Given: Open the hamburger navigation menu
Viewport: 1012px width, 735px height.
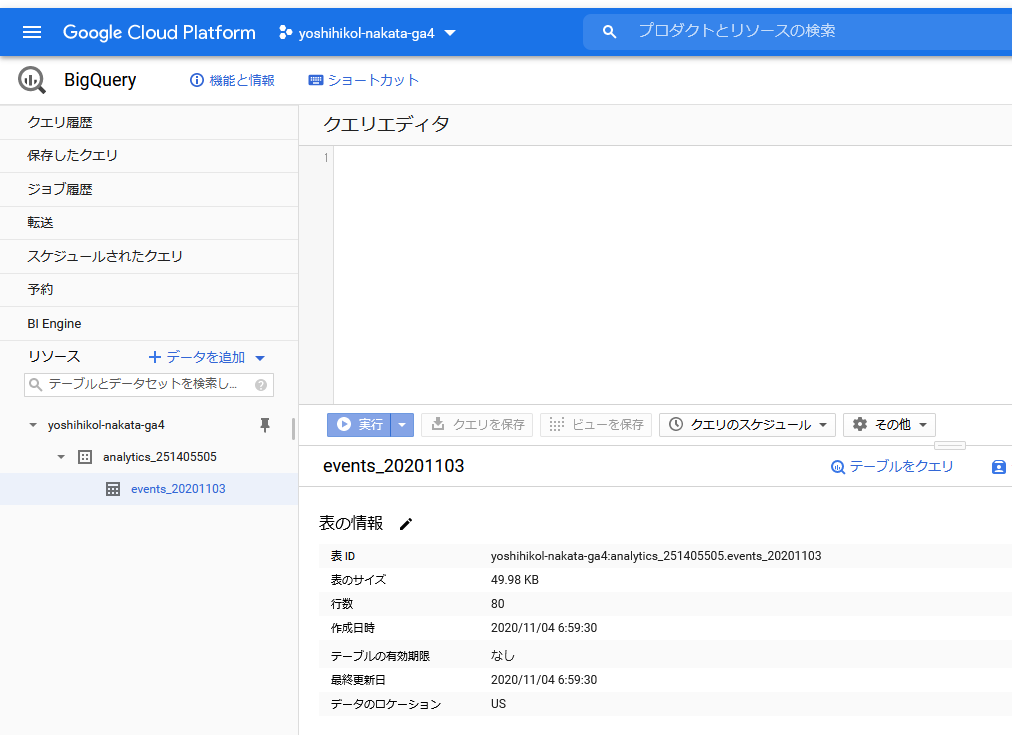Looking at the screenshot, I should tap(32, 32).
